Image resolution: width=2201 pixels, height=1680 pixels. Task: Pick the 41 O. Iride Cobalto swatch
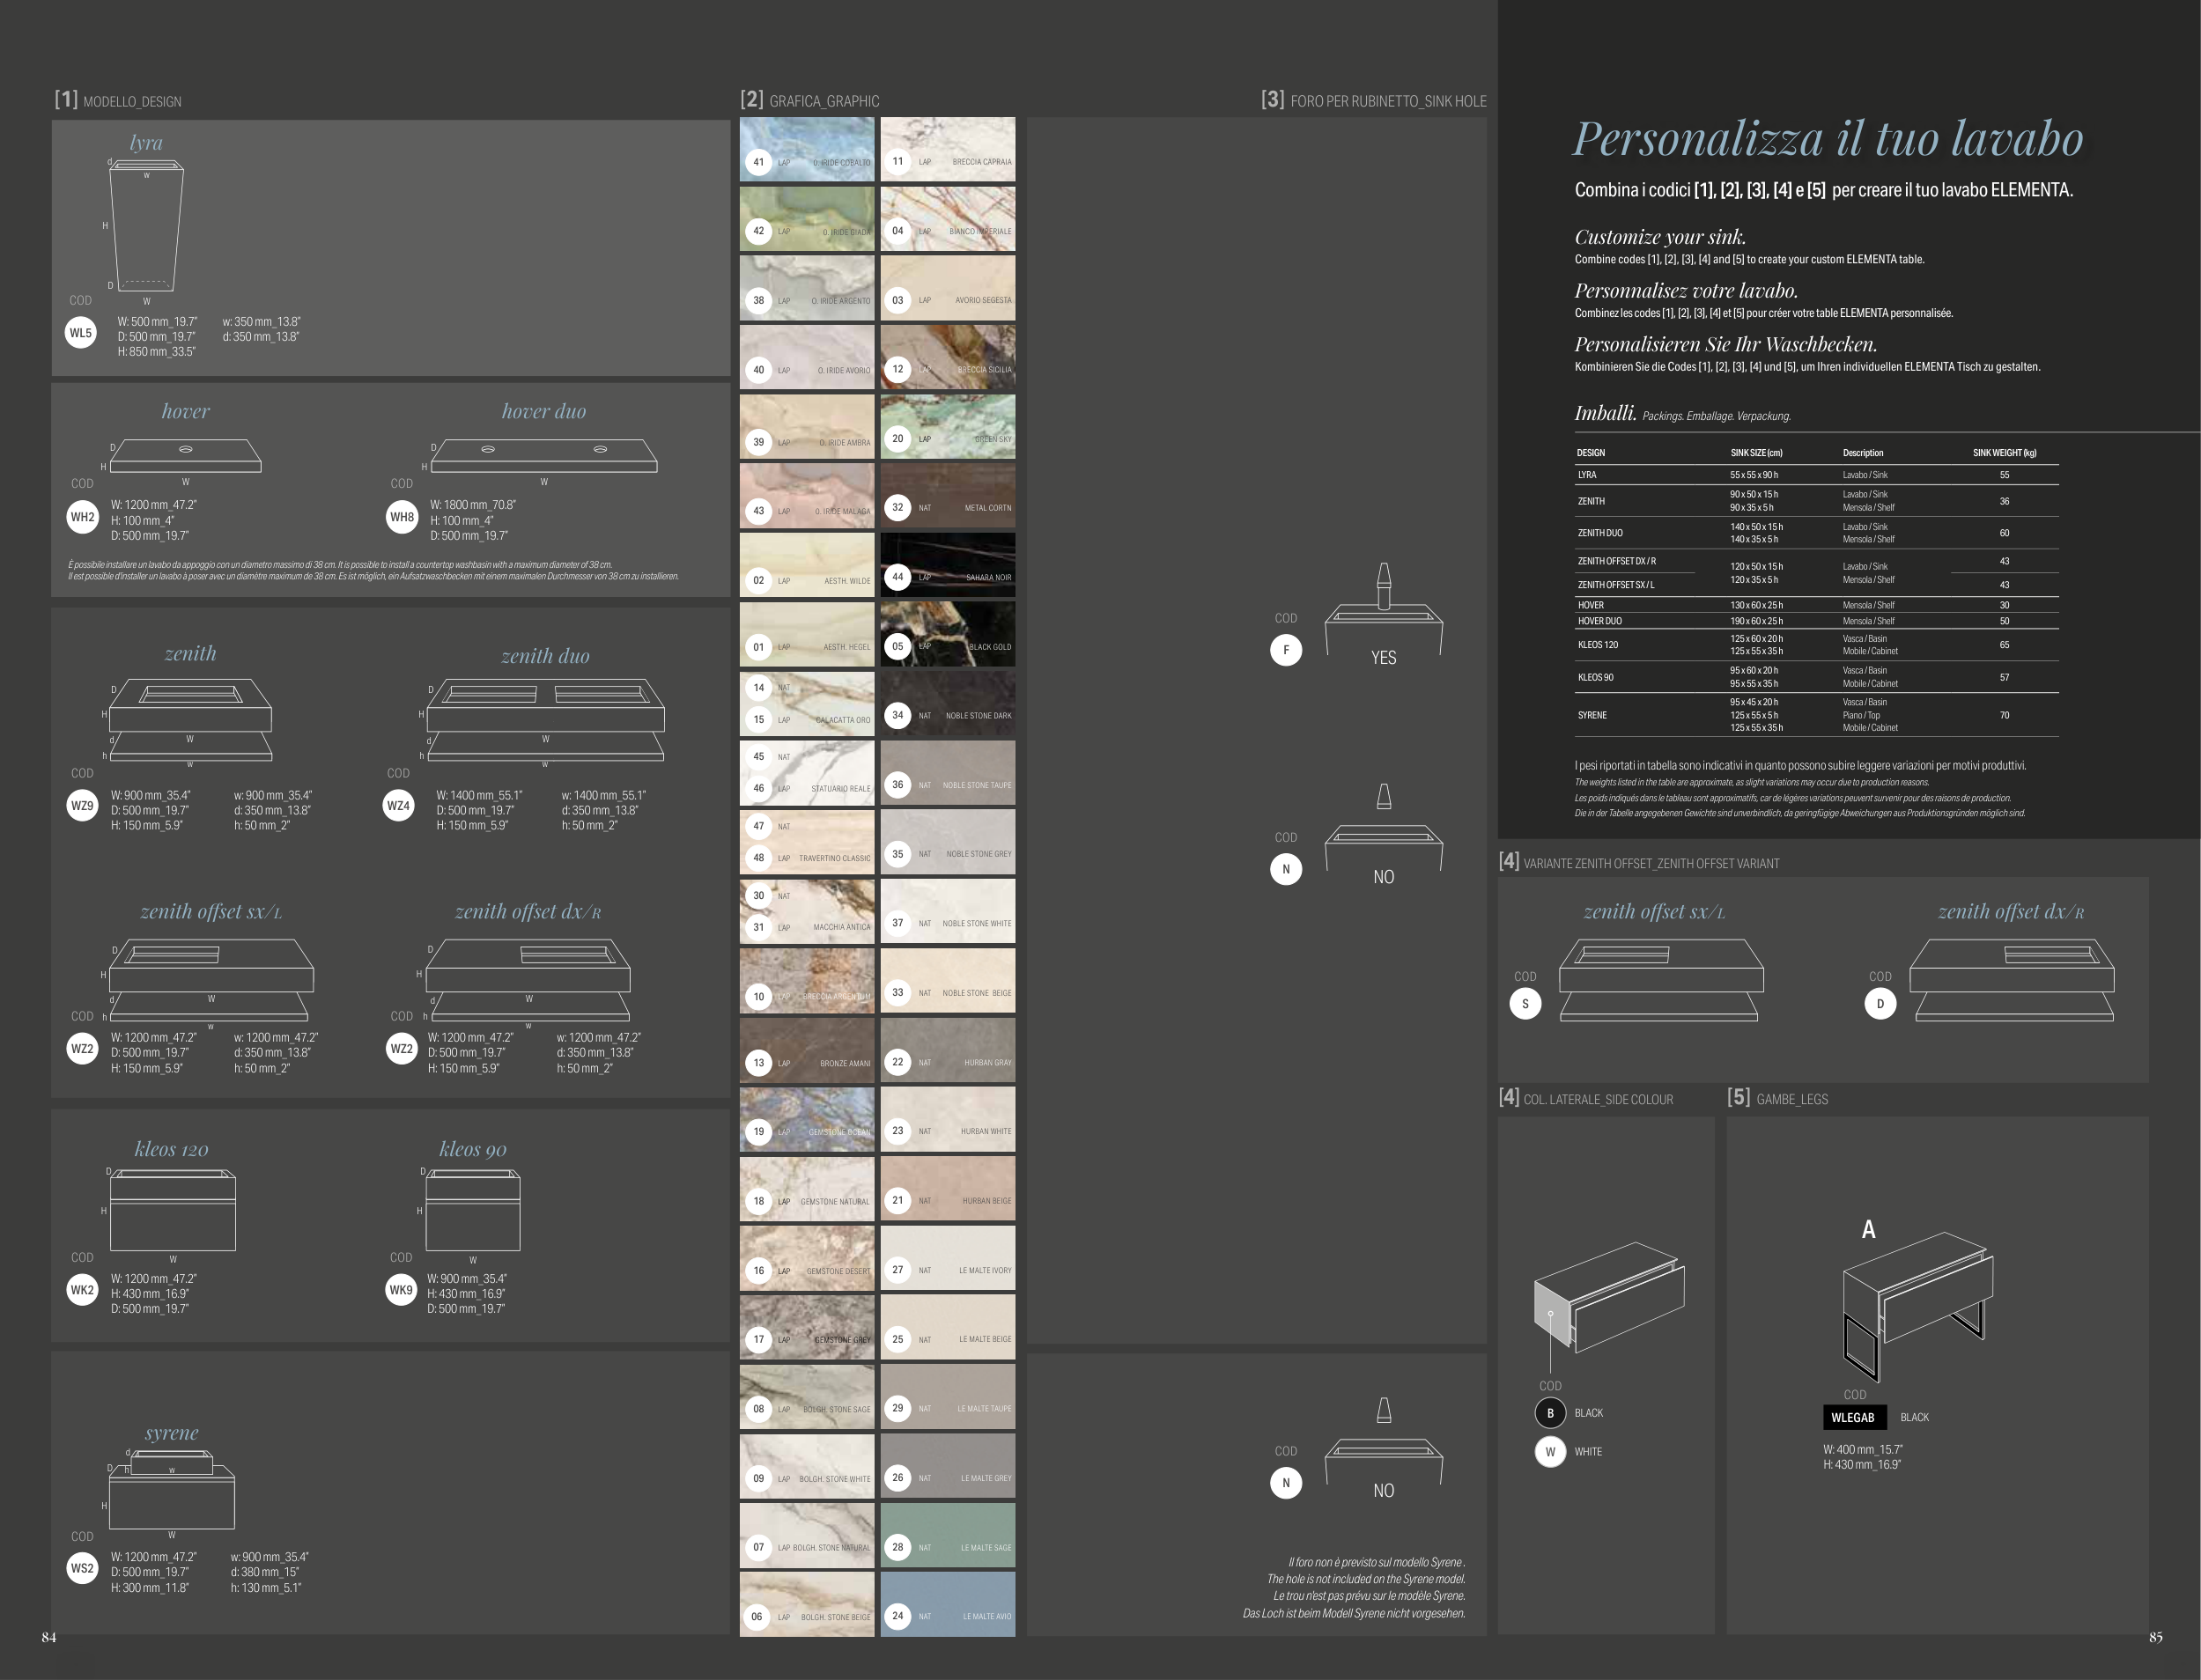click(807, 150)
